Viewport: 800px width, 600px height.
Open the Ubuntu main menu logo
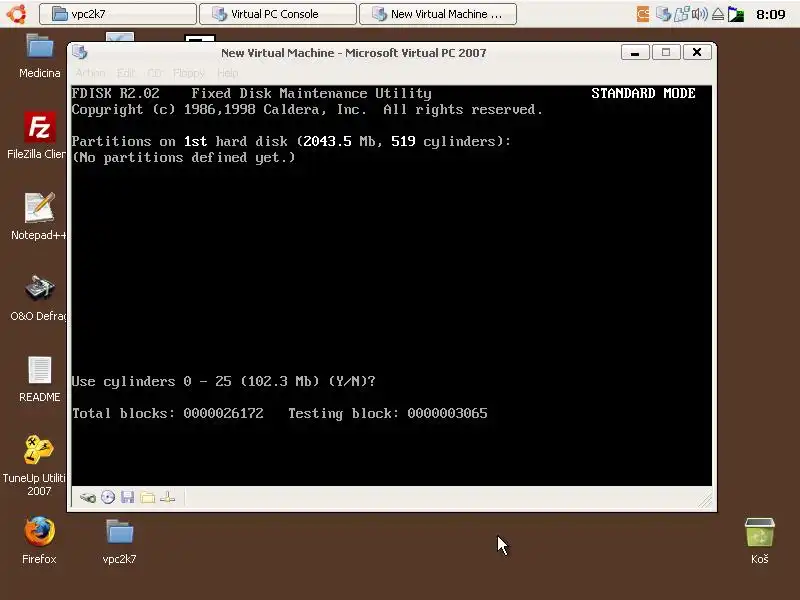[x=17, y=14]
